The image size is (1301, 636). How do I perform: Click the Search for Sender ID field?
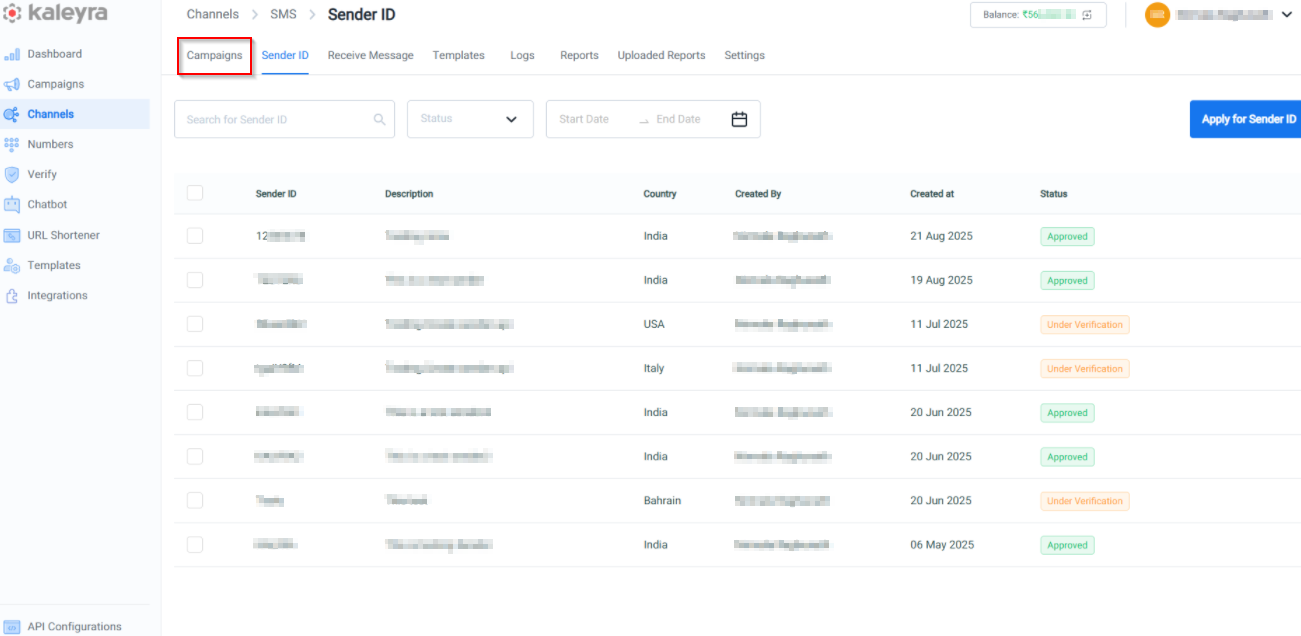pyautogui.click(x=284, y=119)
